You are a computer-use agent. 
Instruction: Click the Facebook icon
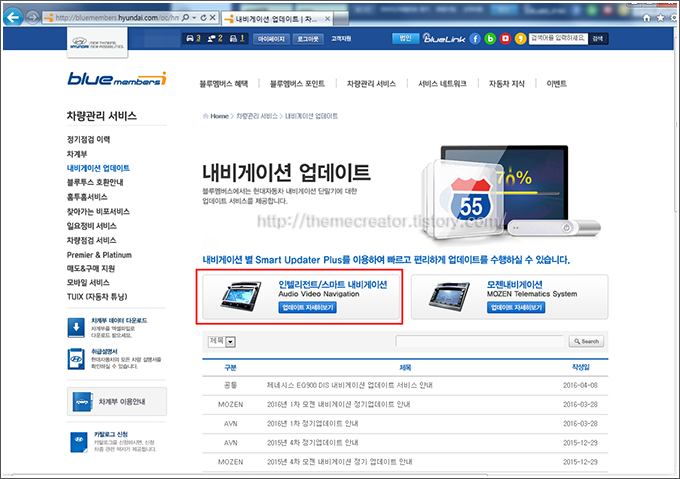coord(475,39)
